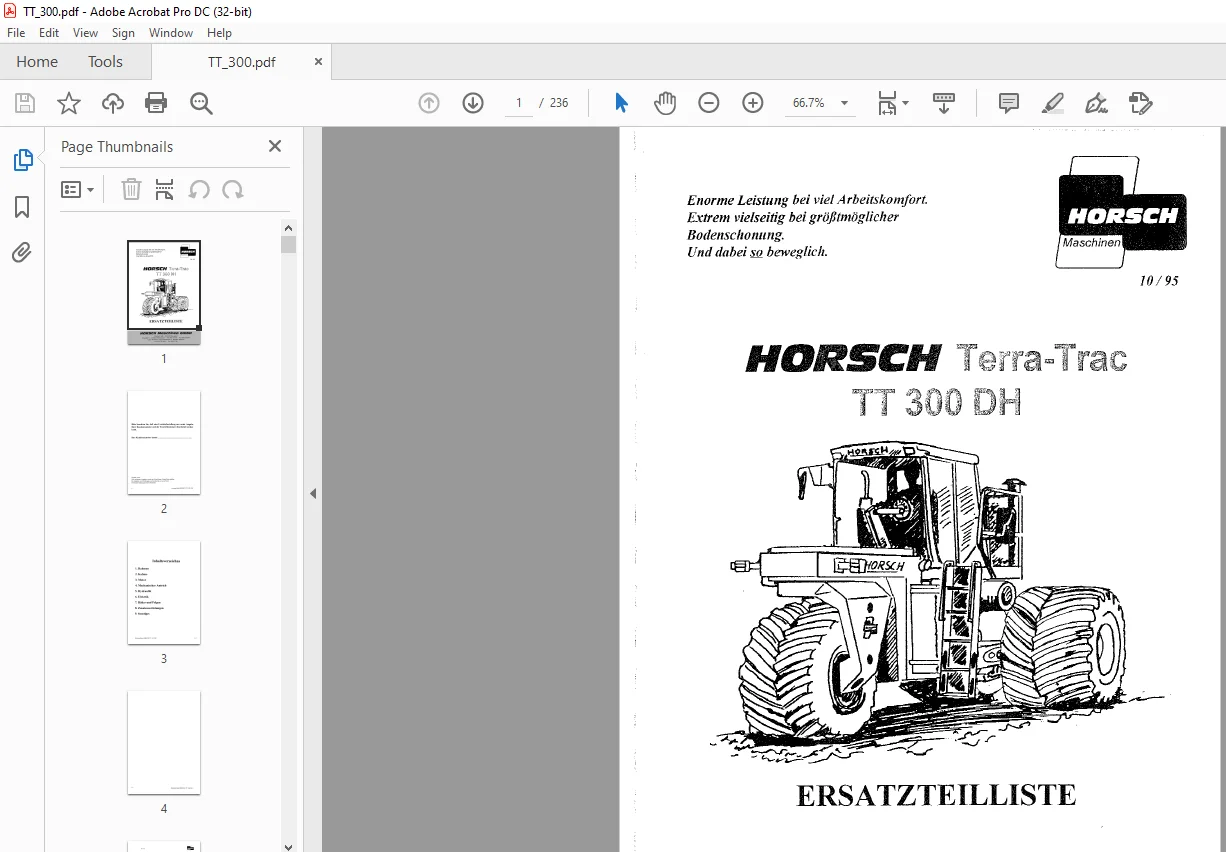Click the TT 300 DH title text
Screen dimensions: 1226x852
point(937,402)
